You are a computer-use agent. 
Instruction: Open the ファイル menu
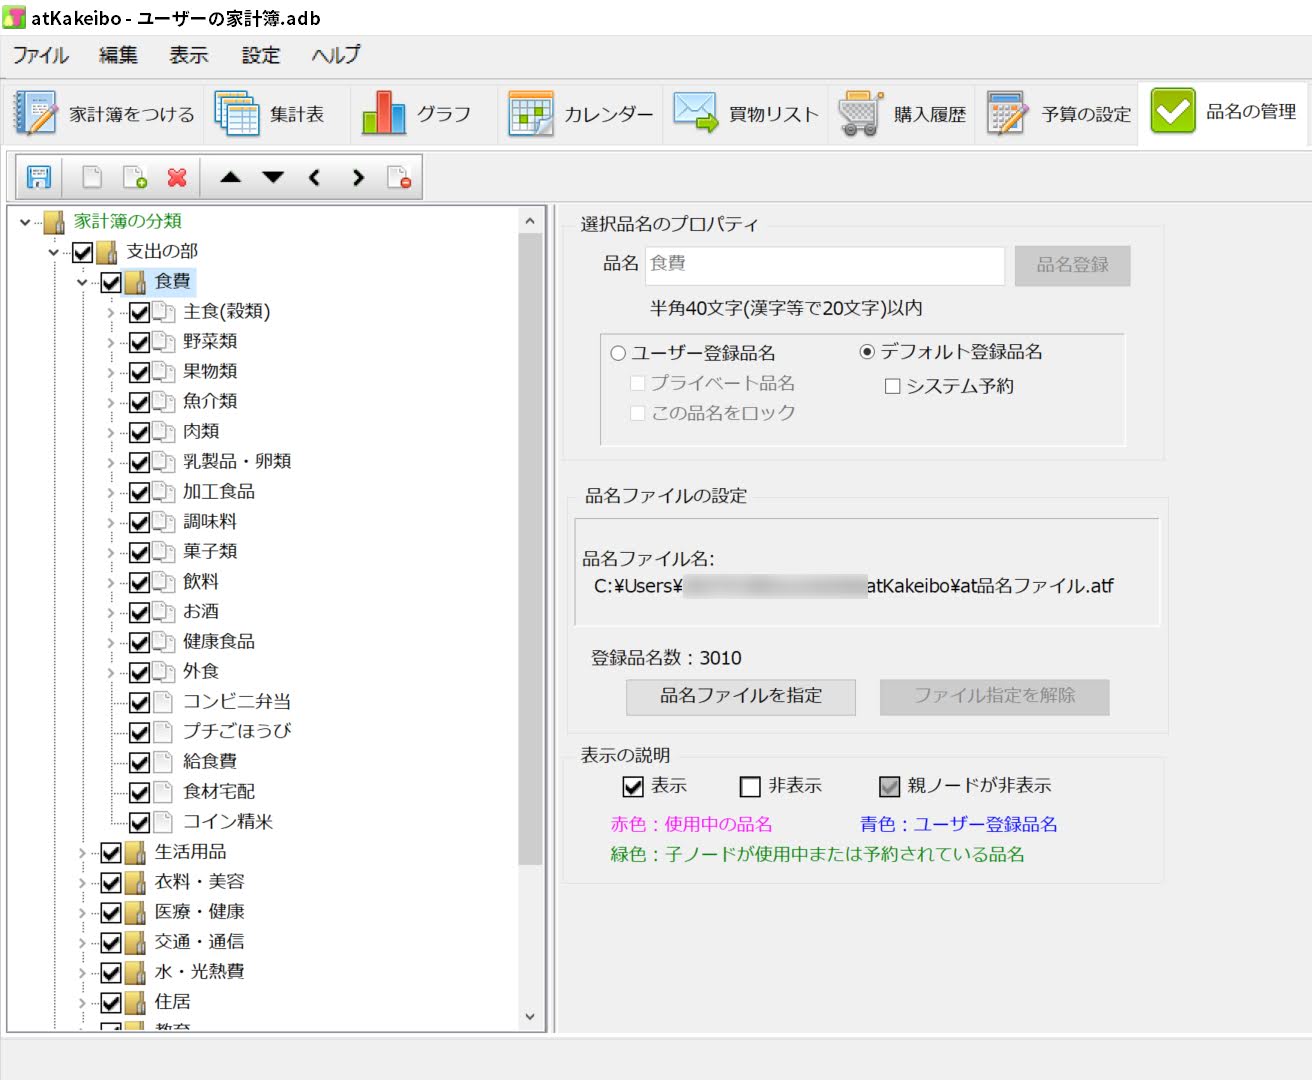tap(41, 55)
